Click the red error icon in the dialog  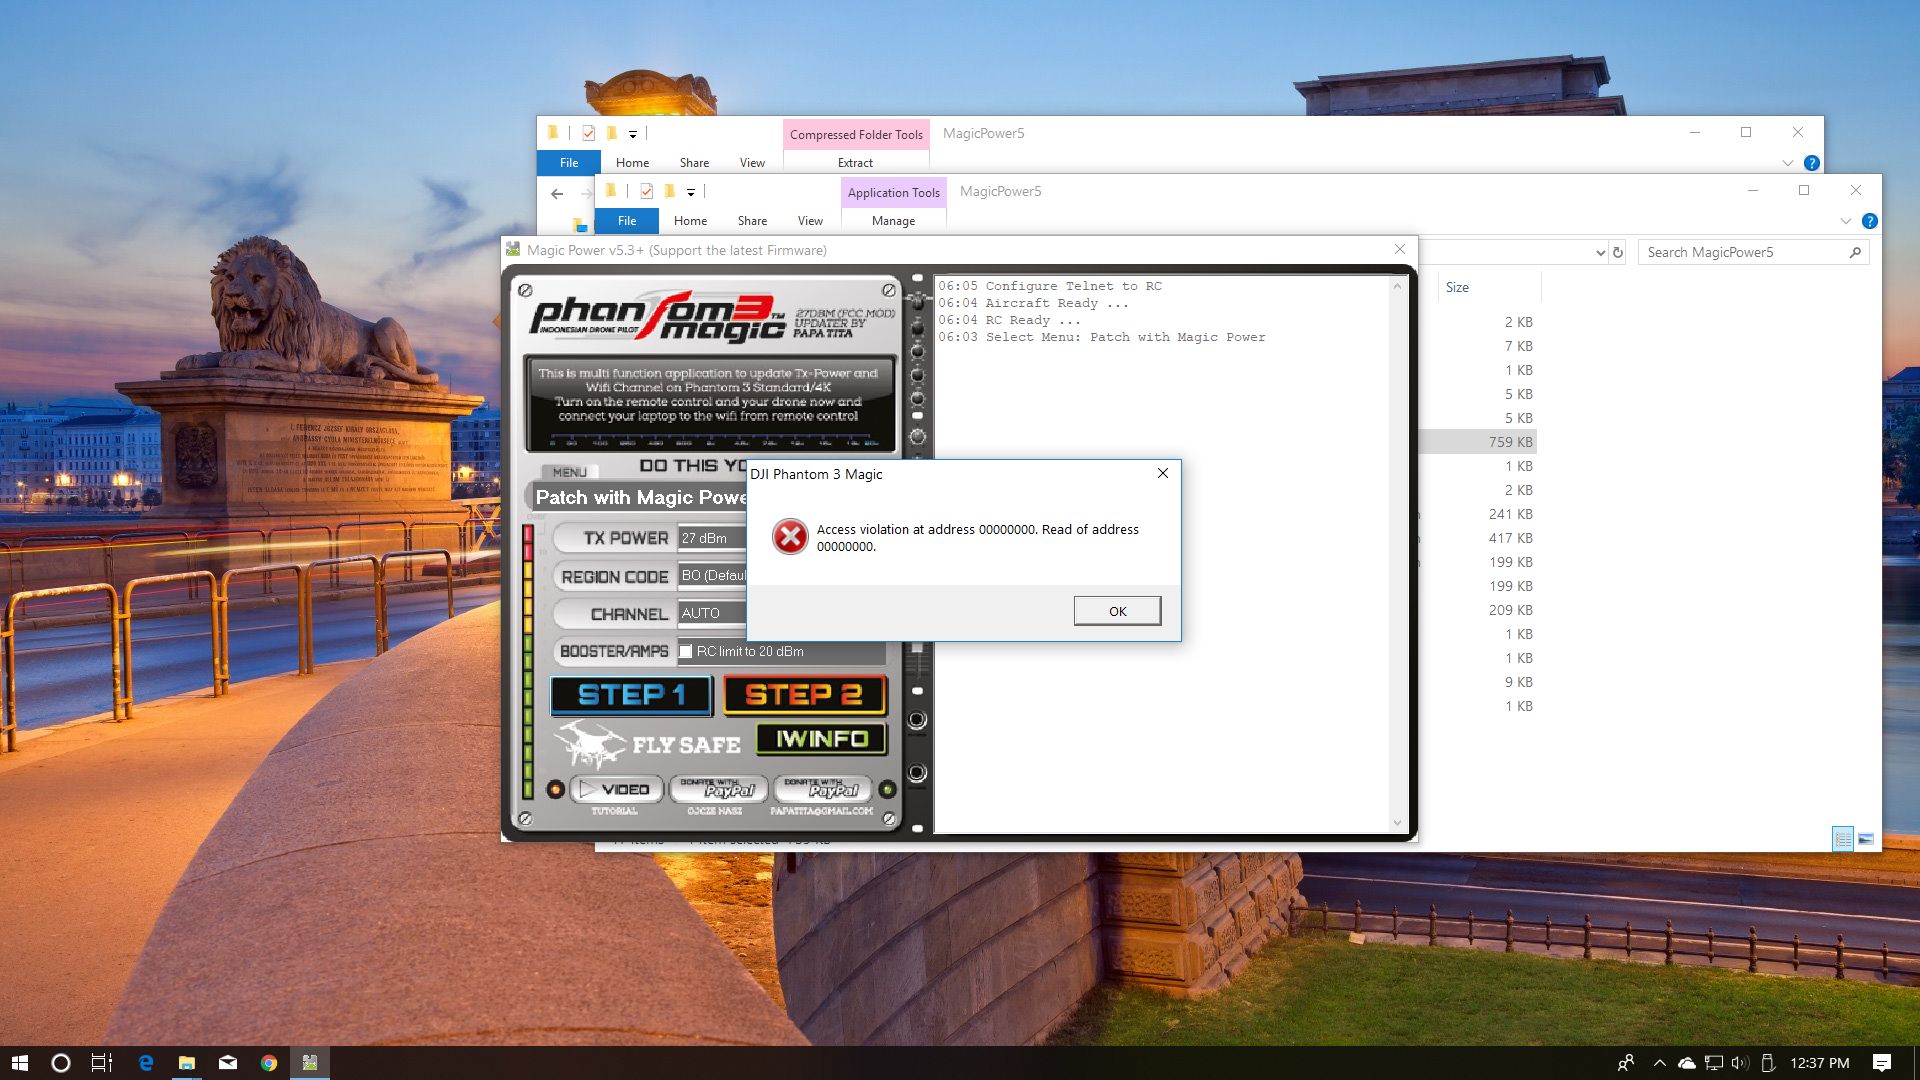pyautogui.click(x=790, y=537)
